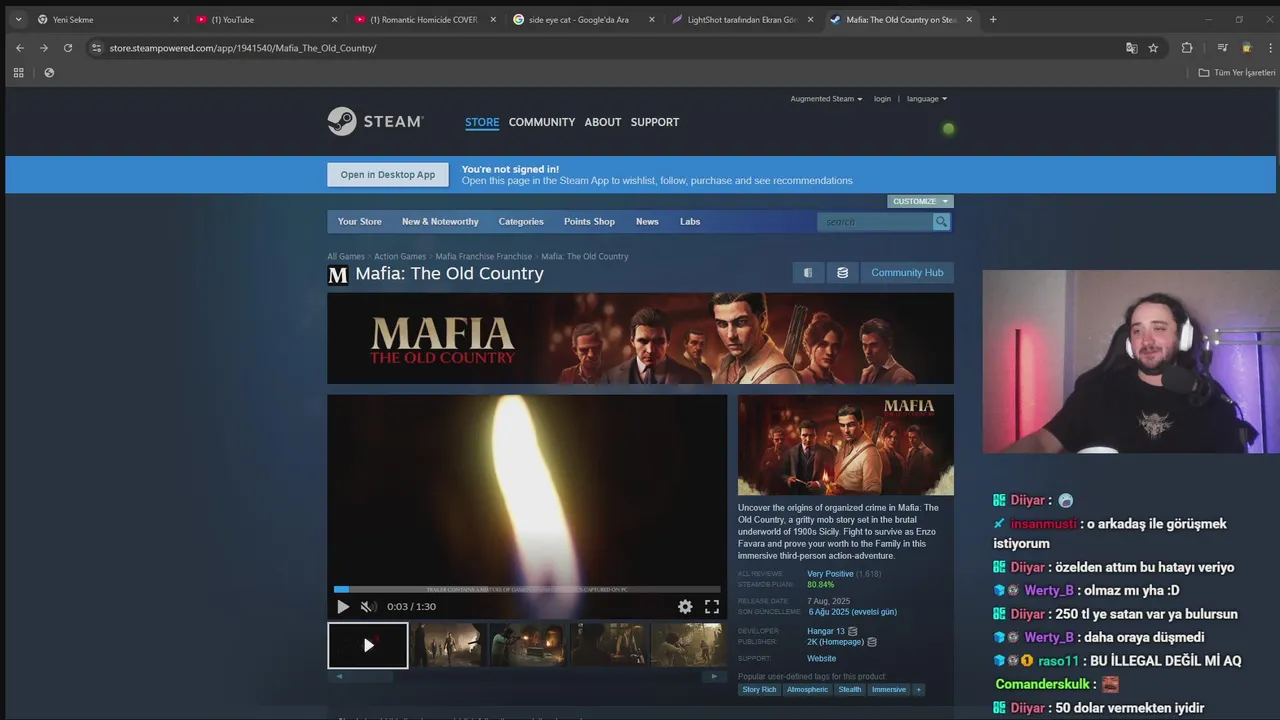This screenshot has height=720, width=1280.
Task: Open the Your Store menu
Action: point(359,222)
